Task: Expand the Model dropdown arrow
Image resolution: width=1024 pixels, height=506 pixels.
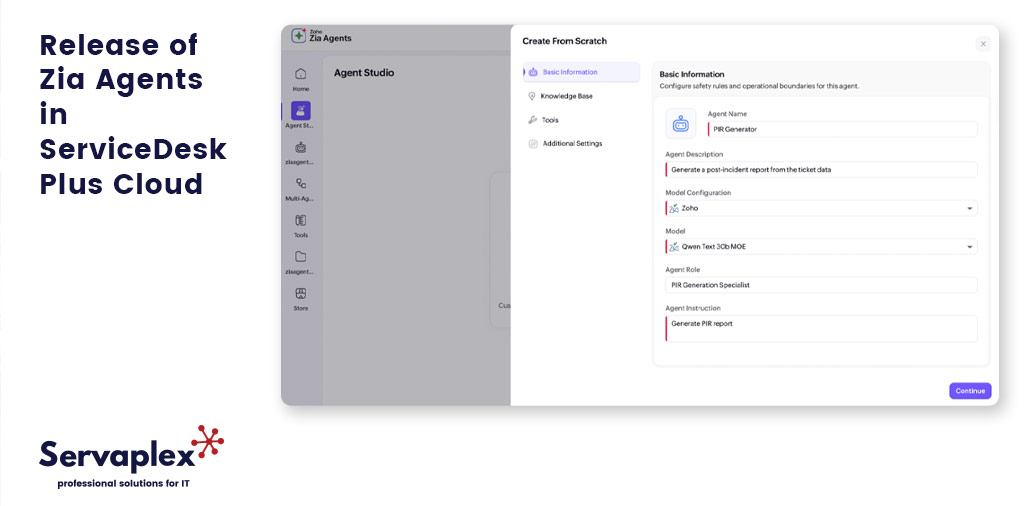Action: click(969, 247)
